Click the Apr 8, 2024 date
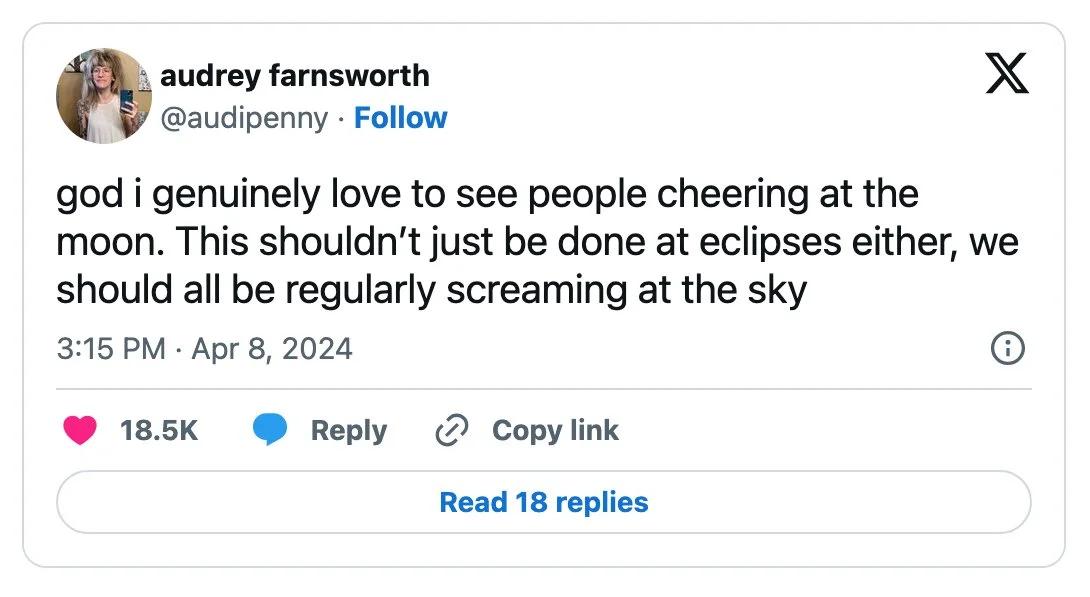Image resolution: width=1090 pixels, height=597 pixels. [270, 349]
